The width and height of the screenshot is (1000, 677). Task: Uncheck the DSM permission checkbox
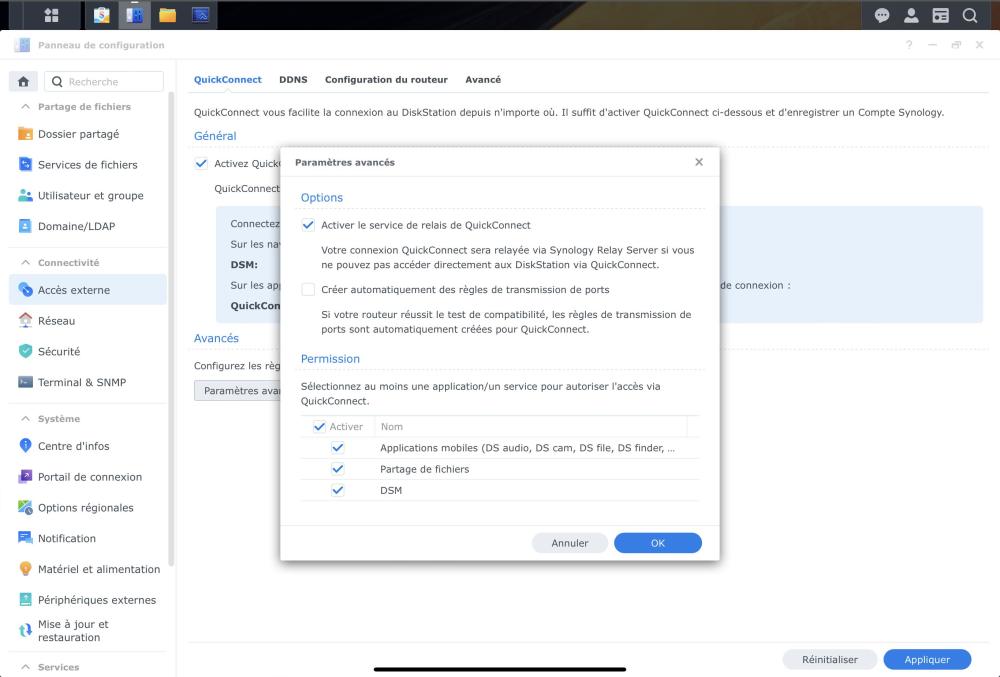point(337,490)
